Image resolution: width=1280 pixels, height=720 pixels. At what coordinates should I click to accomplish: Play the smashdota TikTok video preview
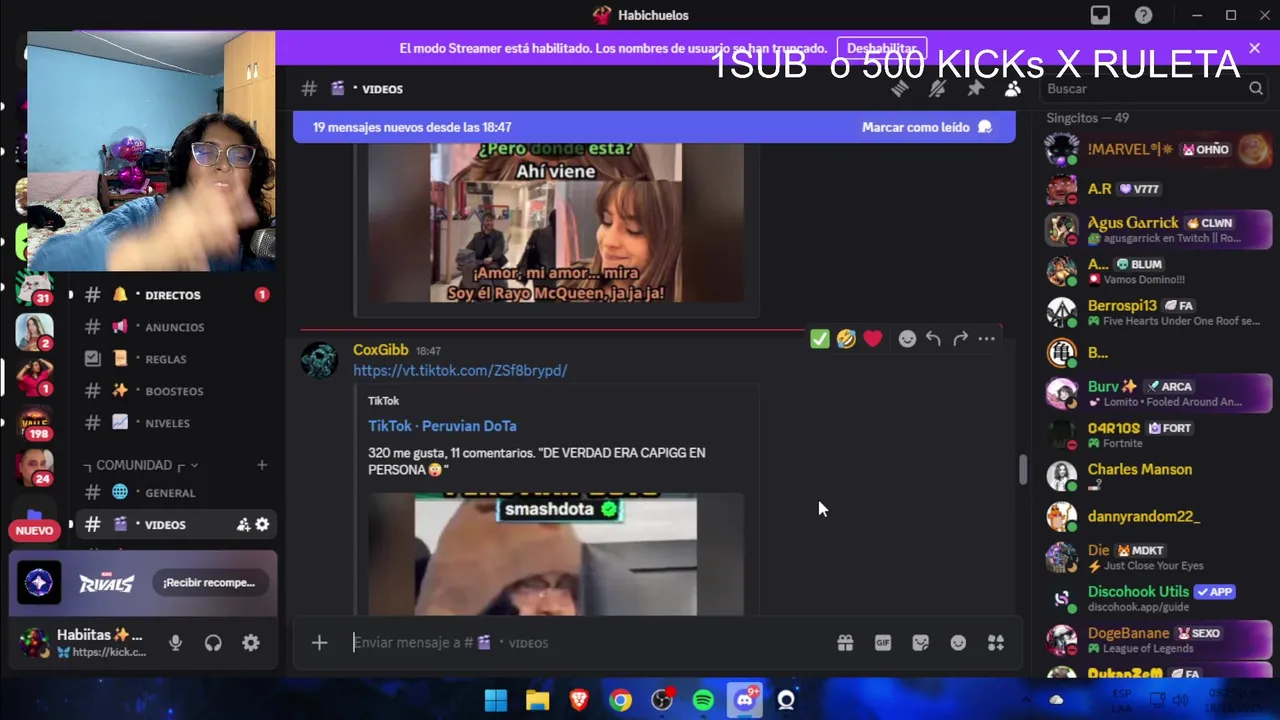click(556, 553)
